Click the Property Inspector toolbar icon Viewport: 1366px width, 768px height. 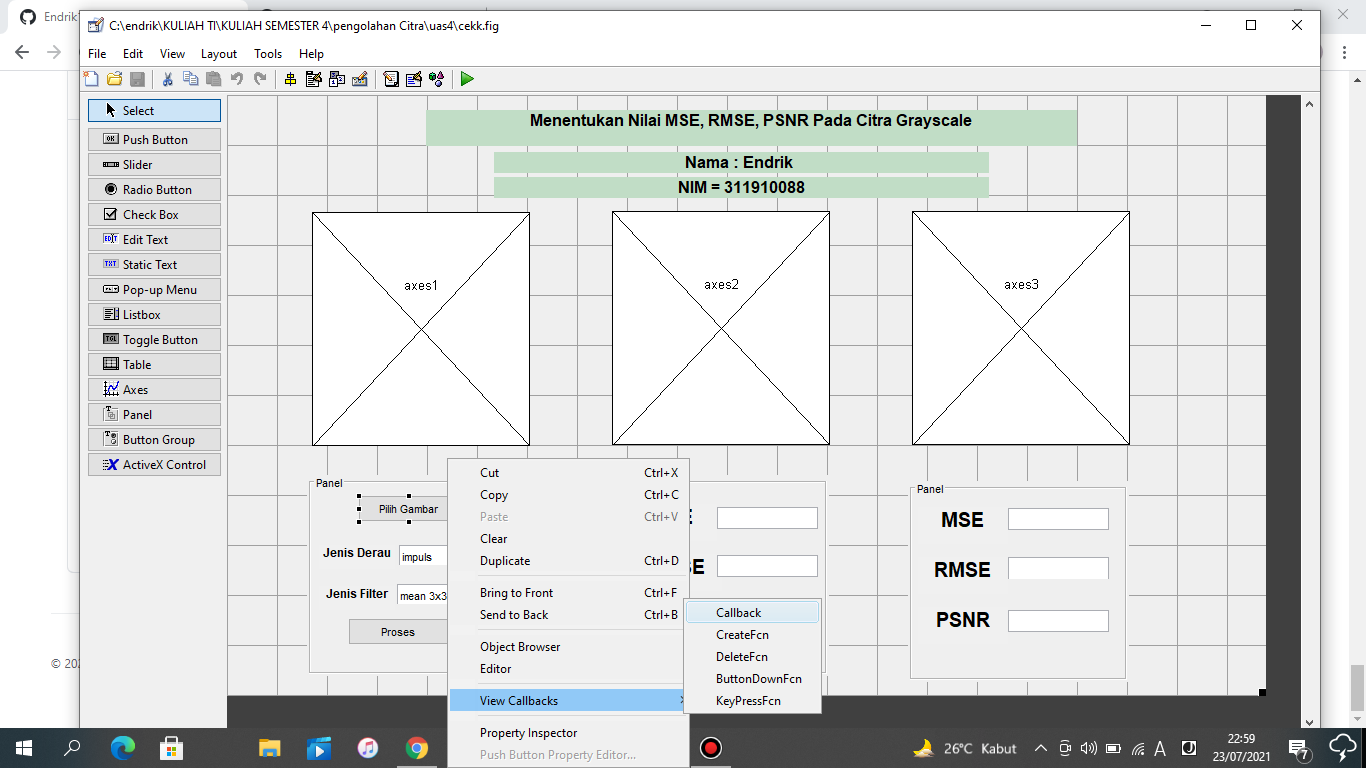(413, 79)
